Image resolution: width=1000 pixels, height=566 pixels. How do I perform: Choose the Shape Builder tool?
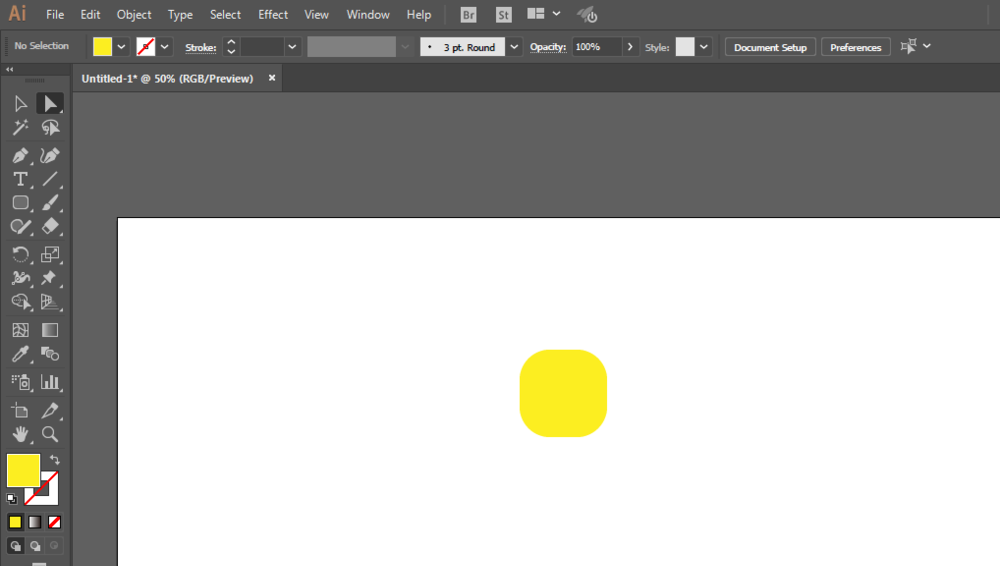point(20,302)
